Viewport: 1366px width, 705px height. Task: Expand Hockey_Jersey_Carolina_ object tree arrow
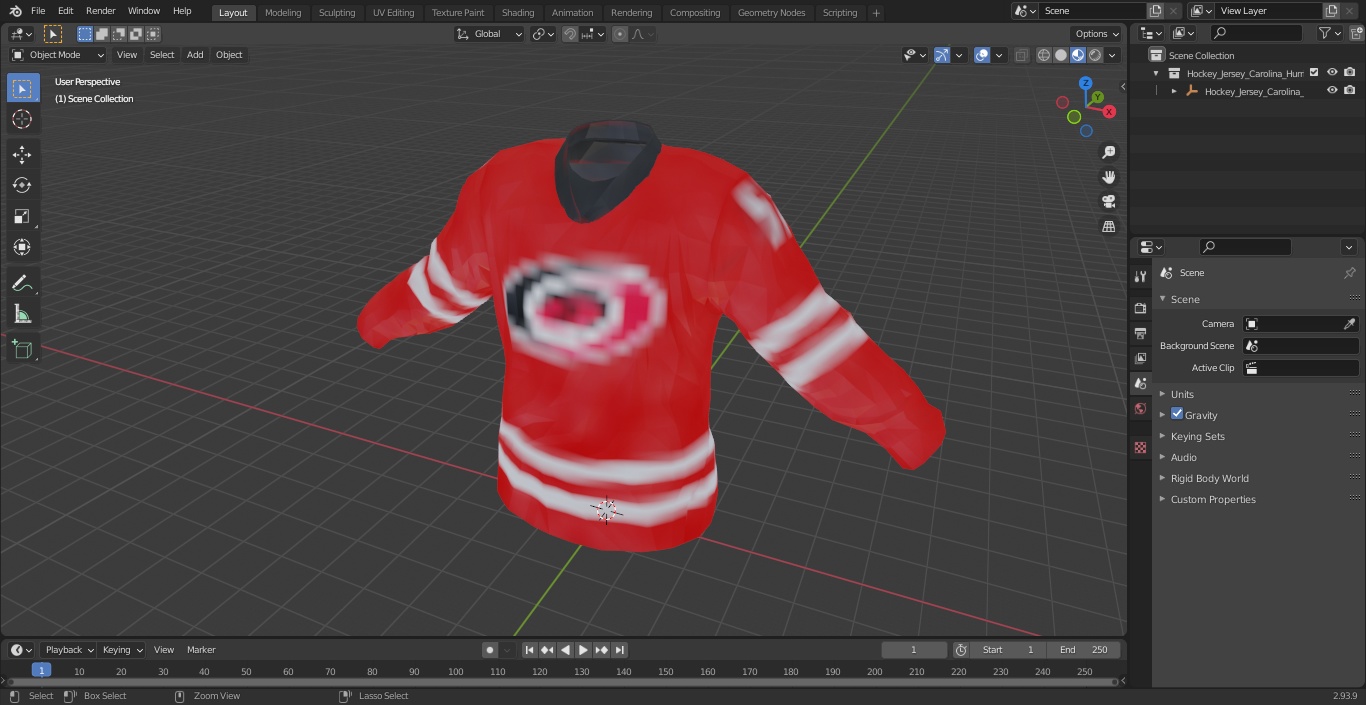click(1174, 91)
